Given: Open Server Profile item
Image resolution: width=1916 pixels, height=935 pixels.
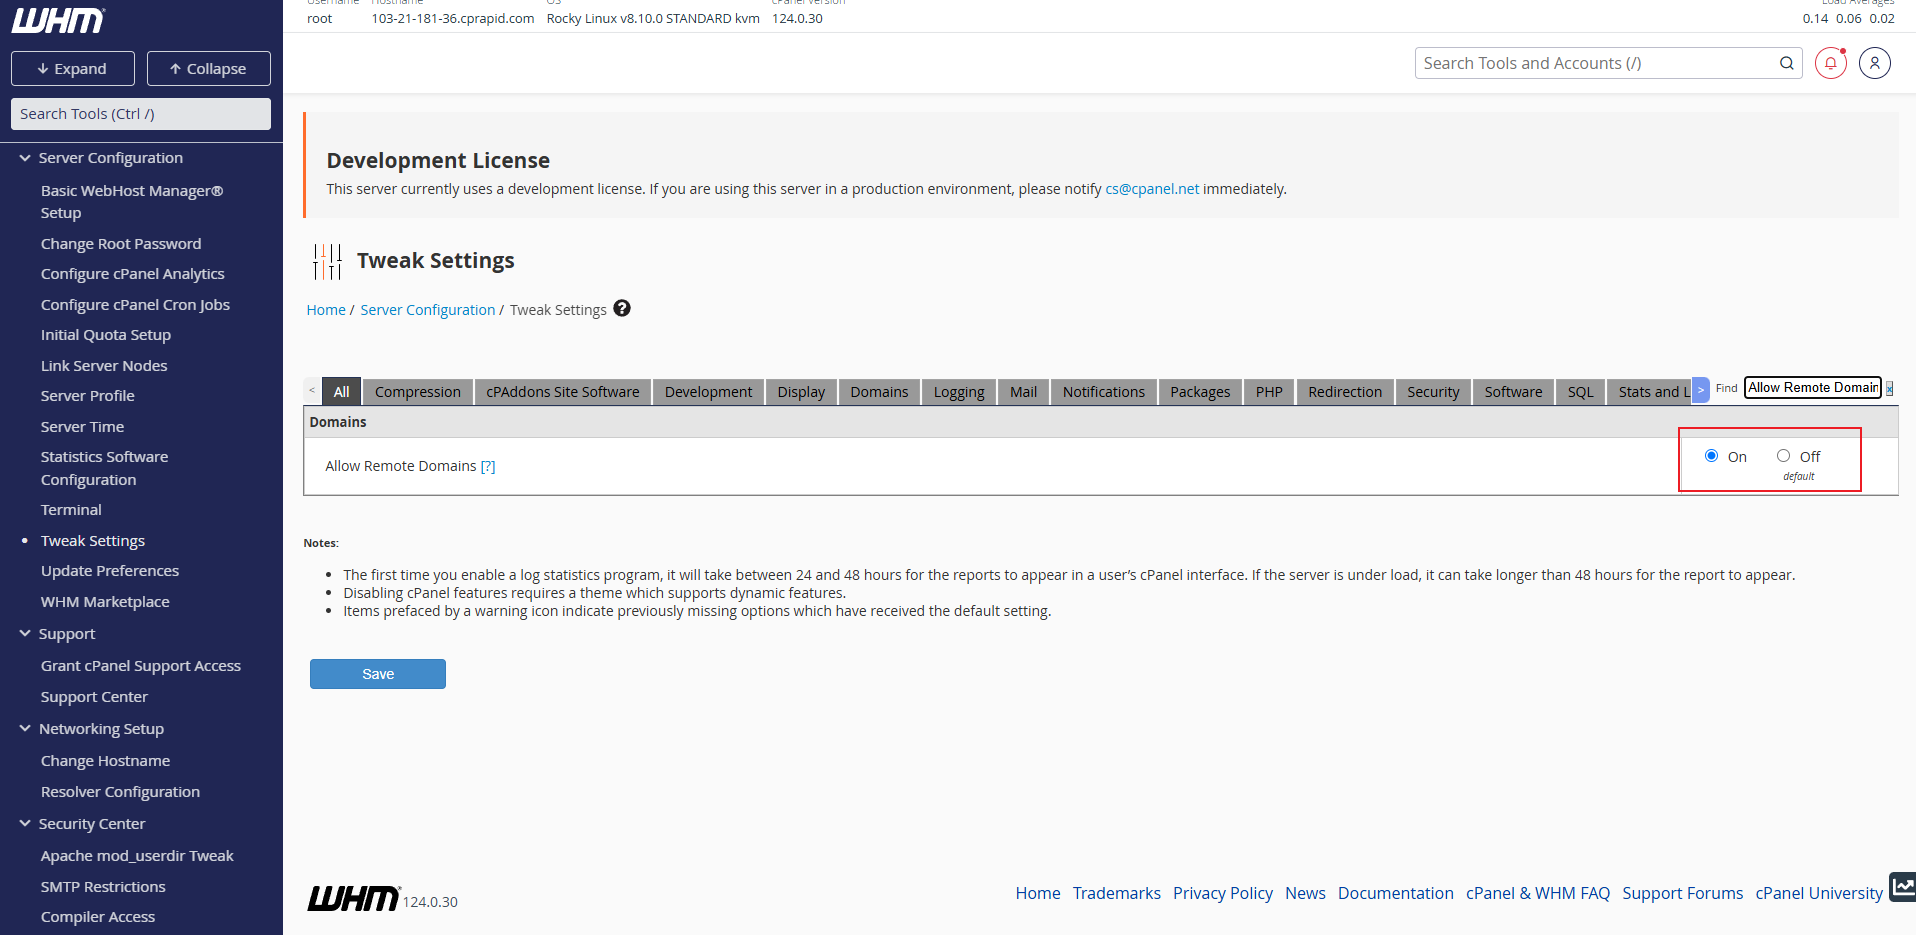Looking at the screenshot, I should 87,396.
